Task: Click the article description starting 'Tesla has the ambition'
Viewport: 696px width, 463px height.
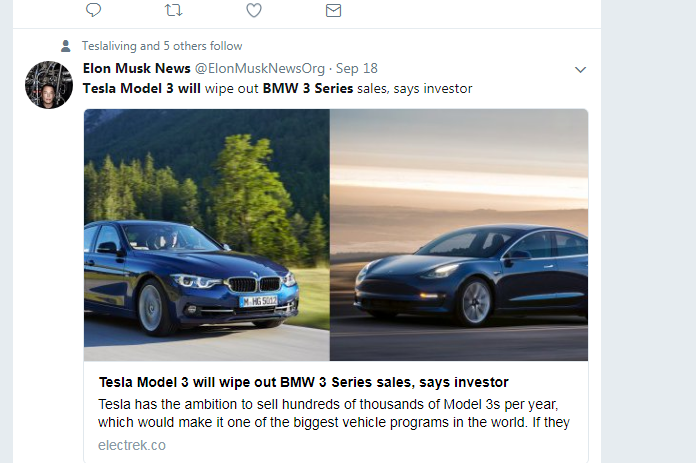Action: click(x=335, y=412)
